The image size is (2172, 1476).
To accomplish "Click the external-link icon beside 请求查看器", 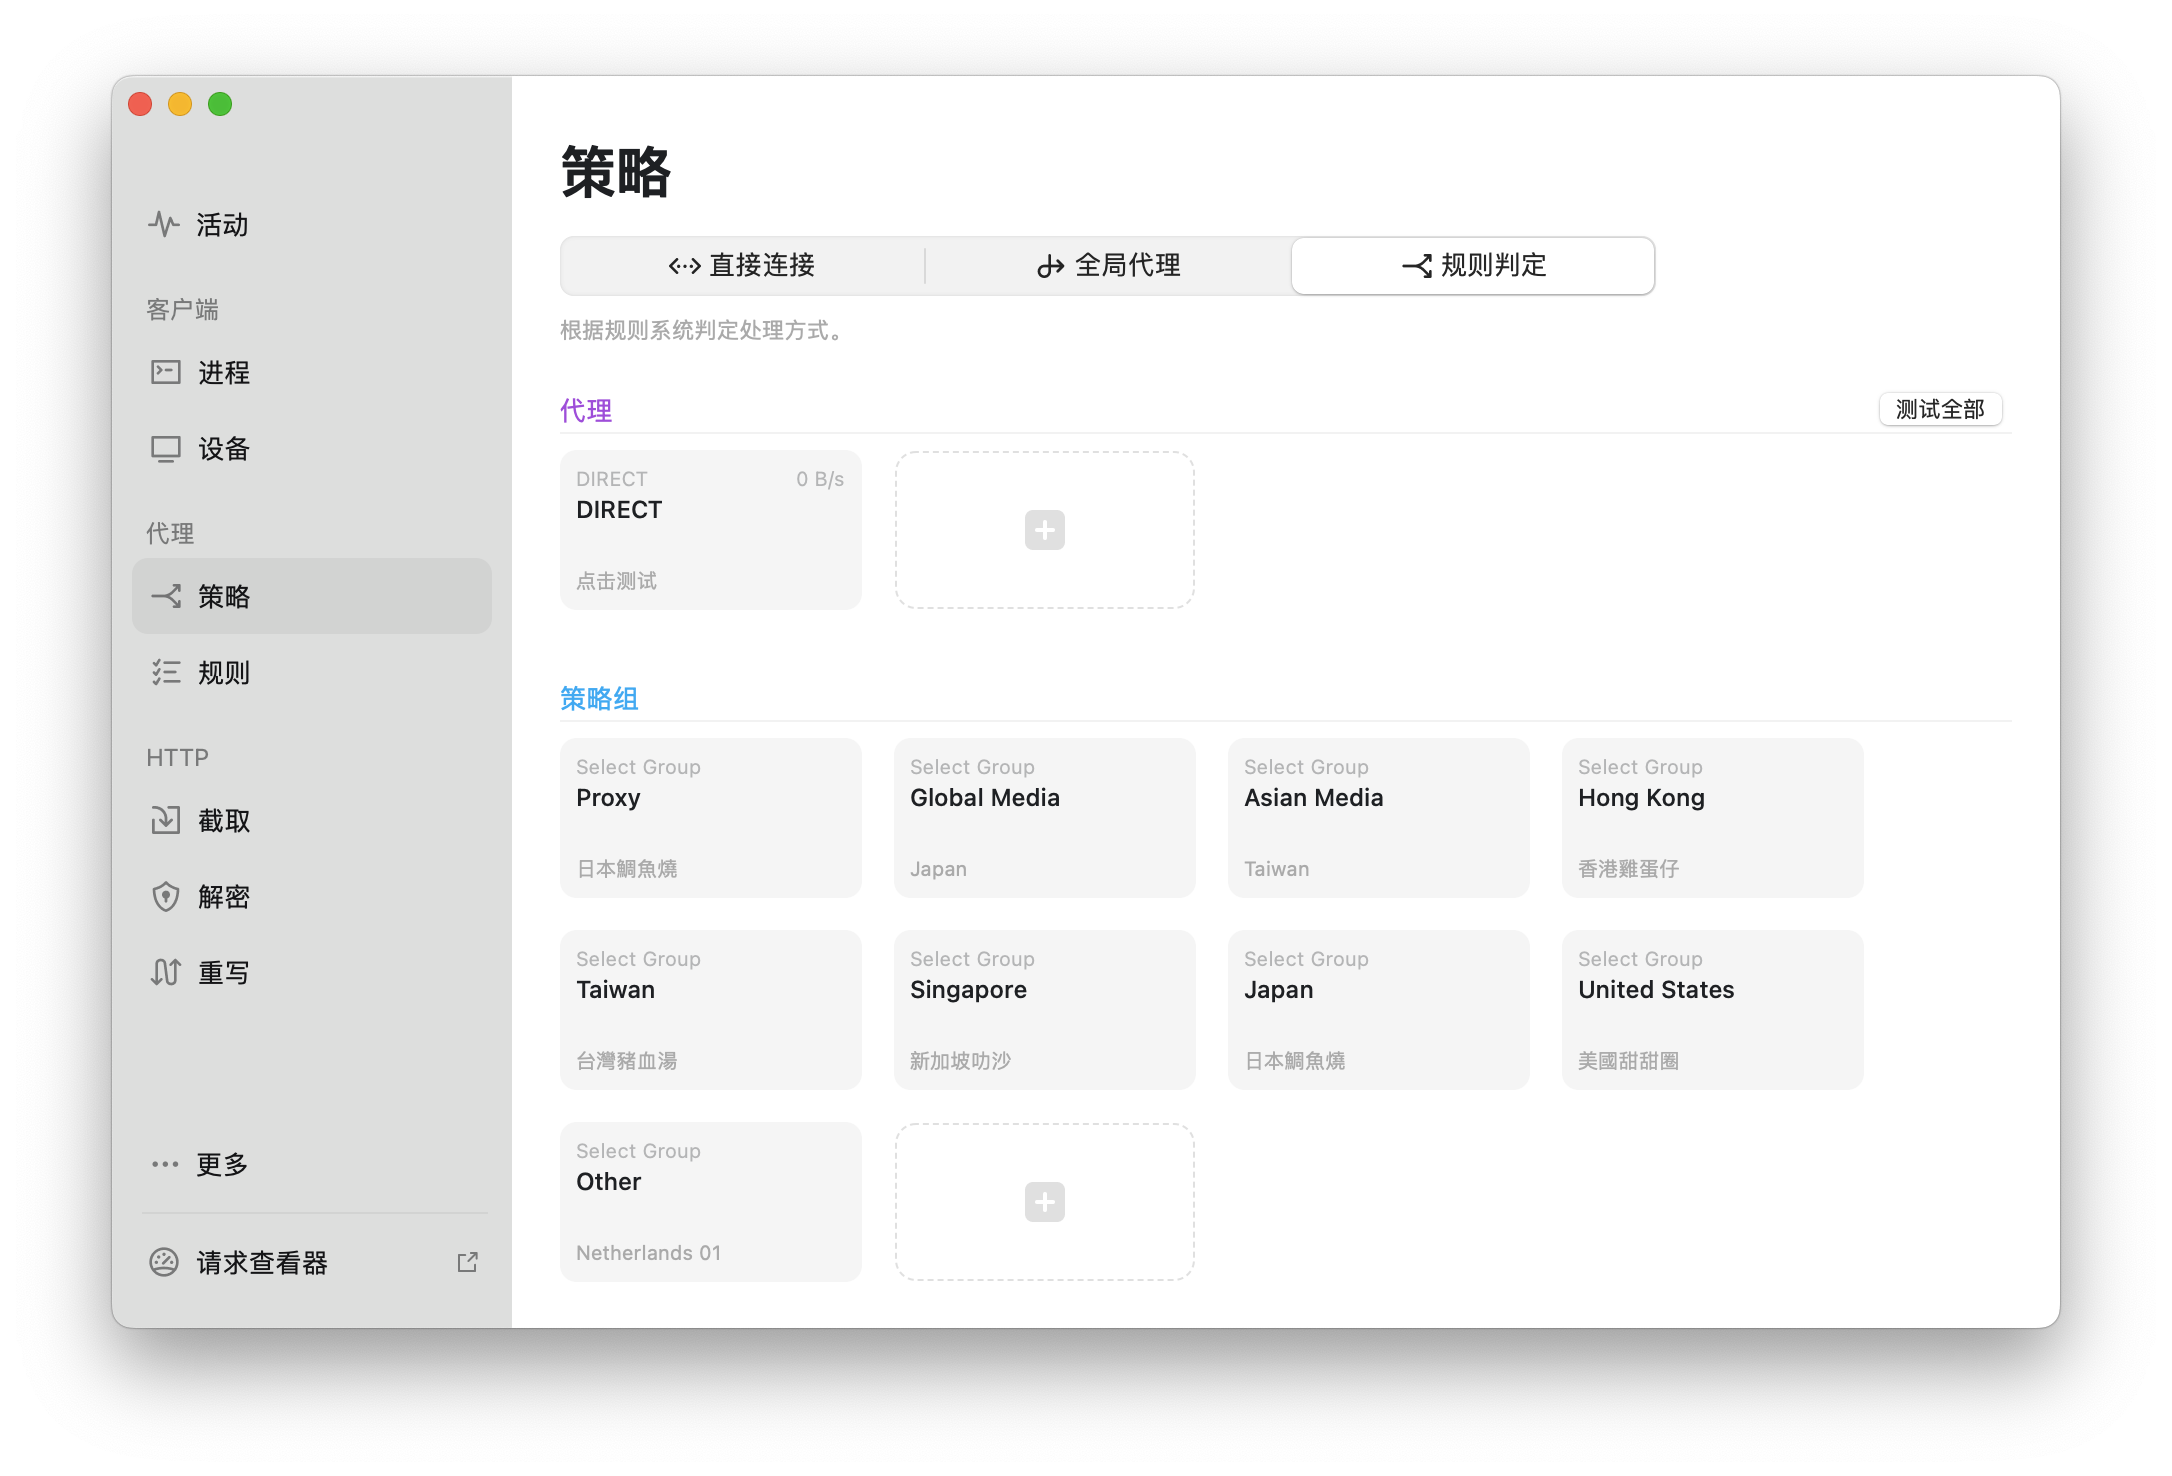I will (x=467, y=1262).
